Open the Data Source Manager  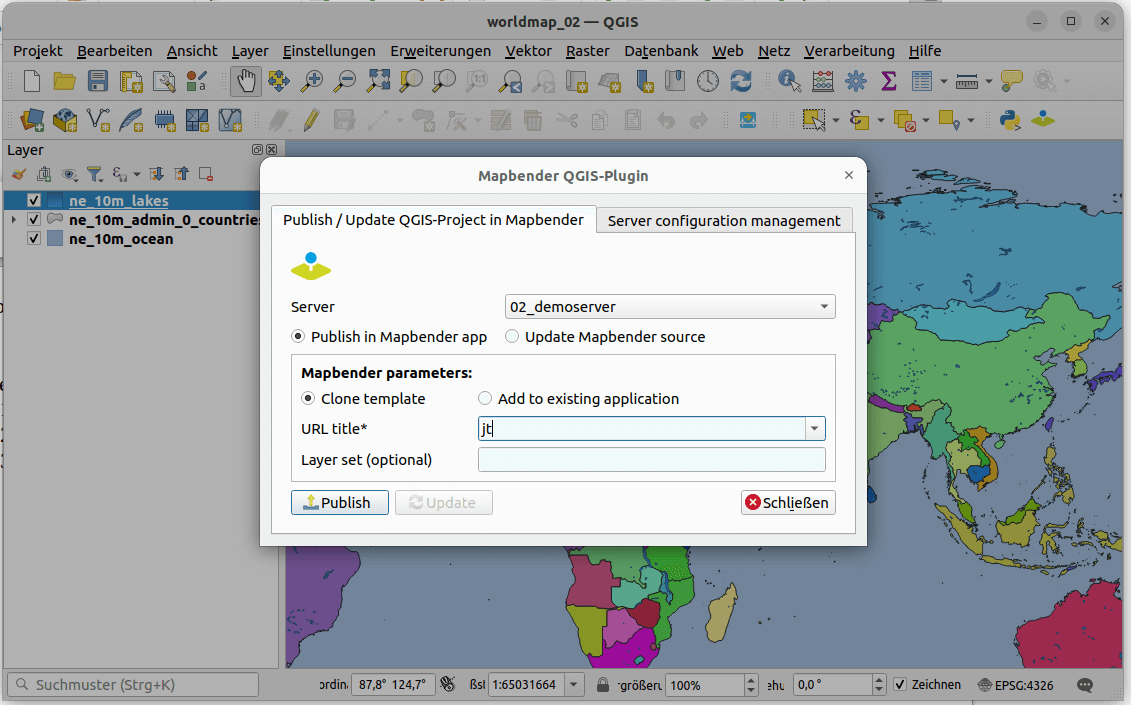(32, 120)
